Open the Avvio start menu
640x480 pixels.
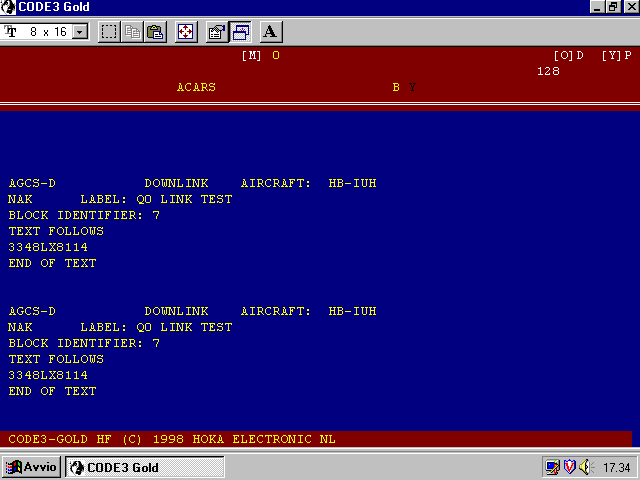[32, 467]
